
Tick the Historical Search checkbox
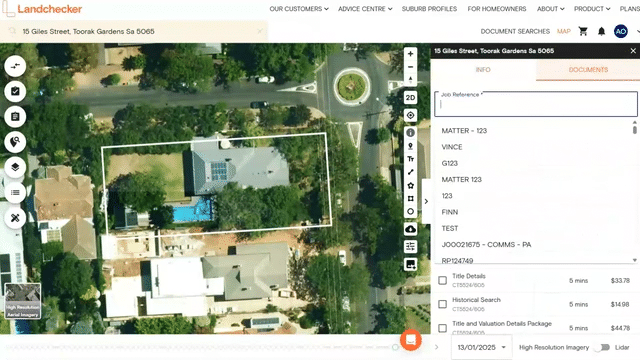coord(442,304)
